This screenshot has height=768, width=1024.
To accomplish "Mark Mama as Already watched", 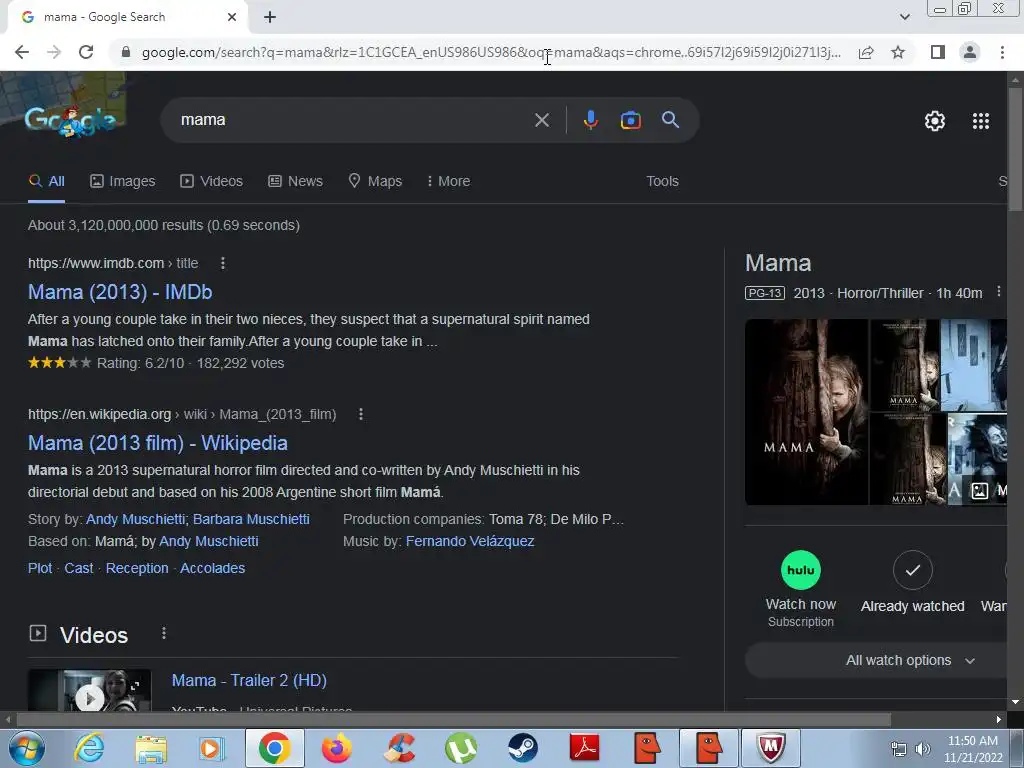I will (x=912, y=570).
